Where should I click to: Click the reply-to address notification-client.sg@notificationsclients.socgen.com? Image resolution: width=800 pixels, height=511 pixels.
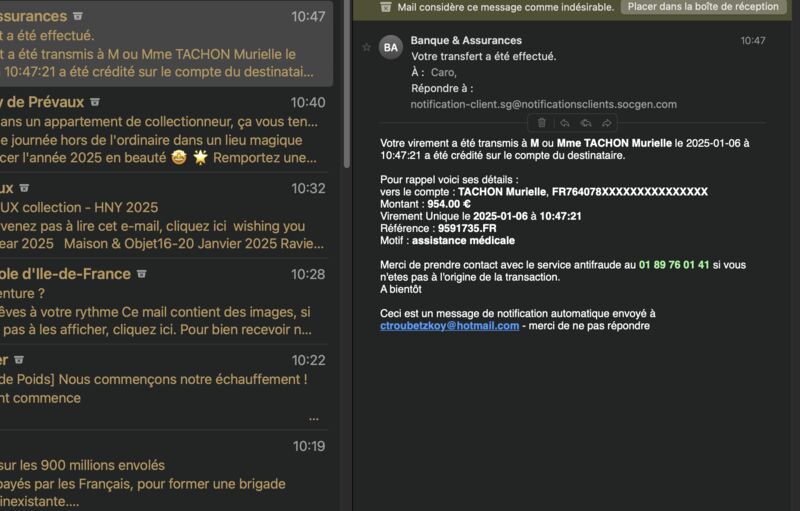tap(544, 105)
